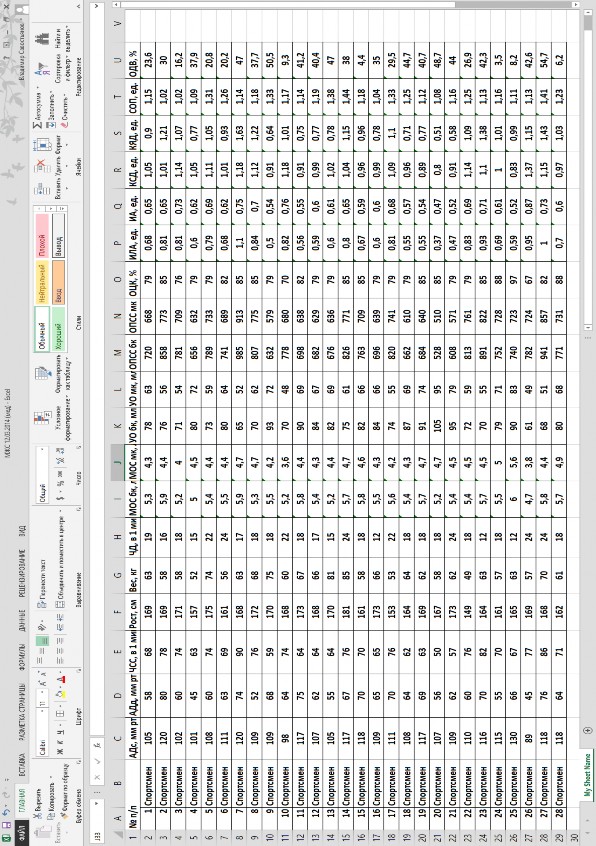Click the AutoSum (Автосумма) sigma icon
Image resolution: width=596 pixels, height=846 pixels.
(x=38, y=125)
